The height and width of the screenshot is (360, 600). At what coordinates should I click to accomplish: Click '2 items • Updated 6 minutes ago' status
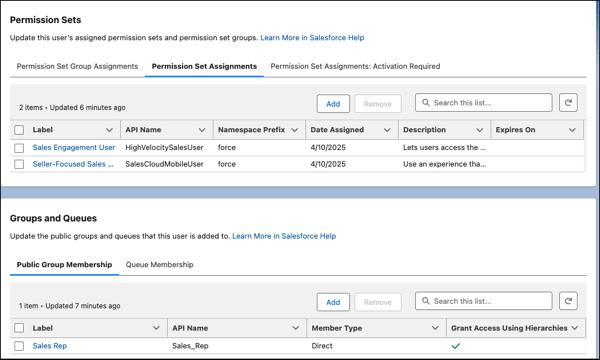point(72,108)
